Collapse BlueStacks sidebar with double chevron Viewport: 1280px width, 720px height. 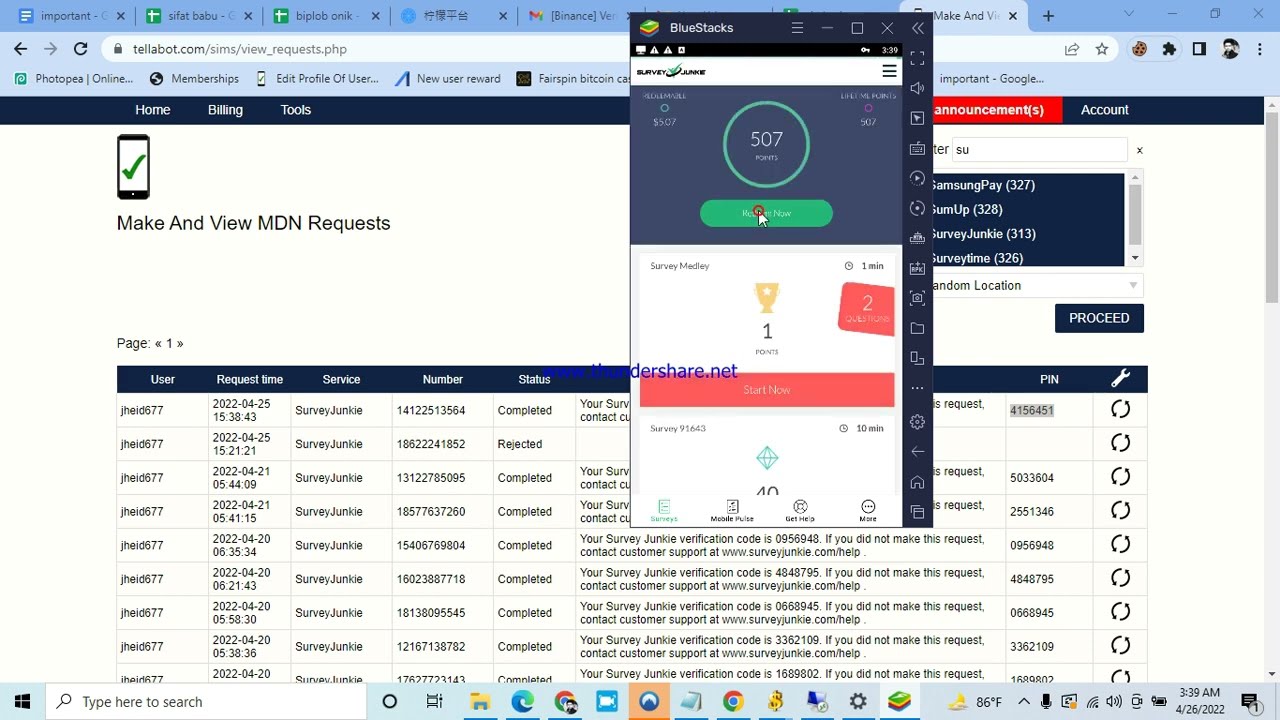point(918,28)
